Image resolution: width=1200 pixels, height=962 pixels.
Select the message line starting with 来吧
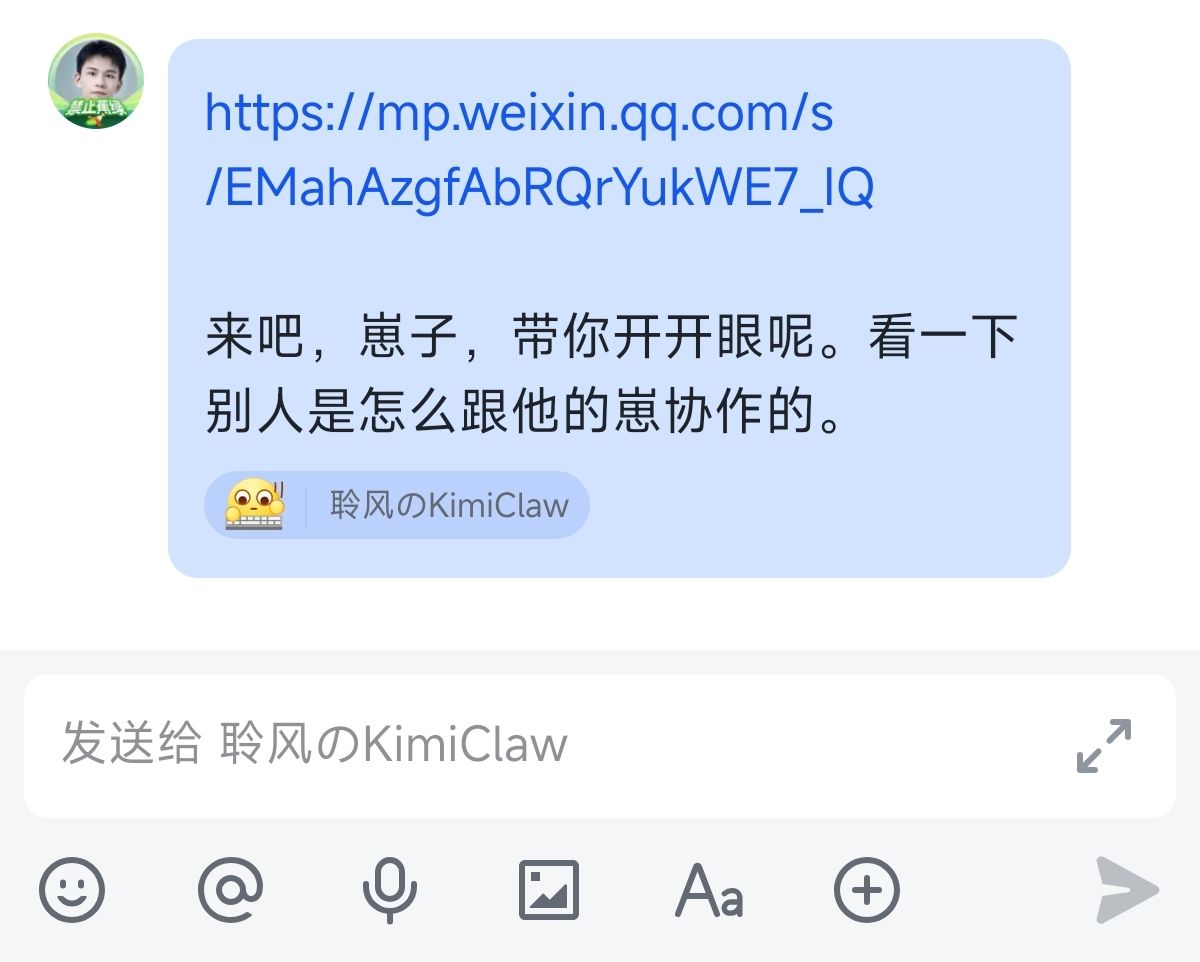[611, 337]
